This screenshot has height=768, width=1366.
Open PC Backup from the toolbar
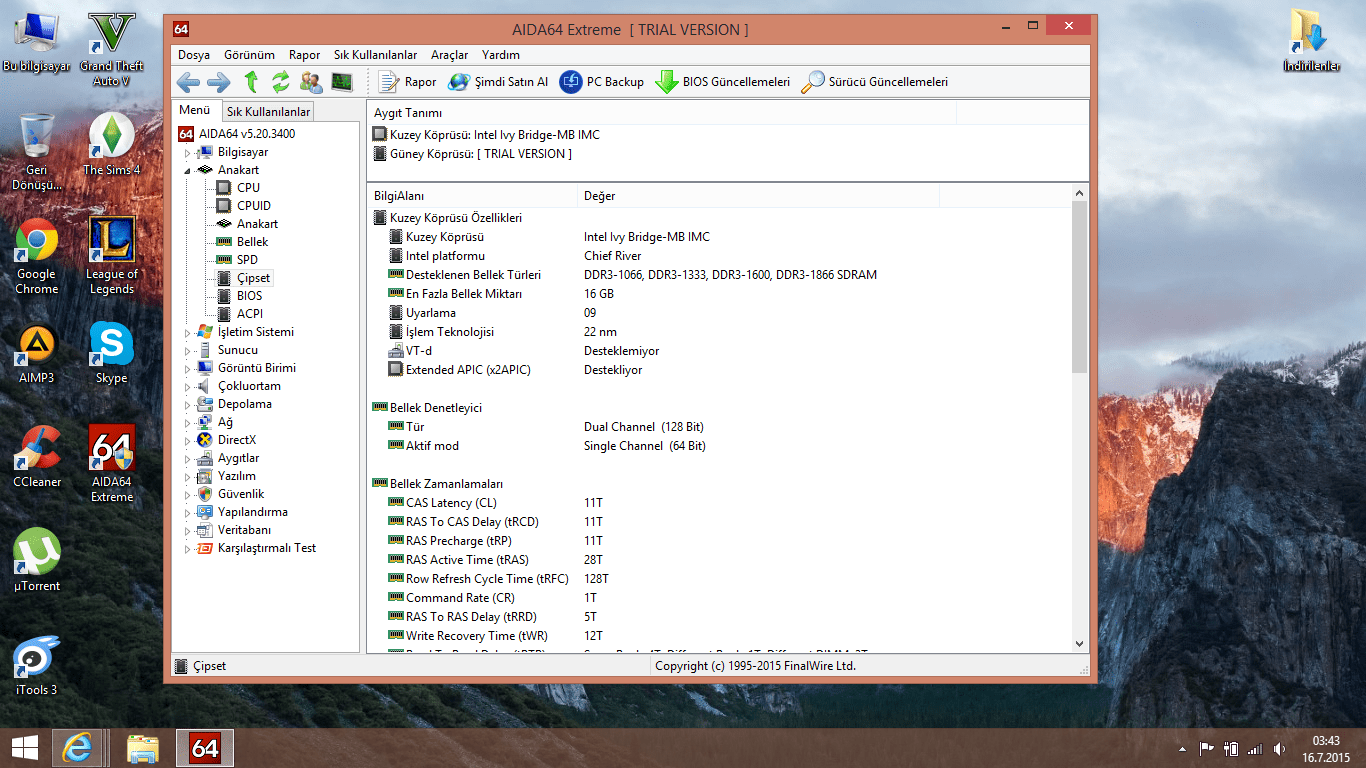point(602,82)
